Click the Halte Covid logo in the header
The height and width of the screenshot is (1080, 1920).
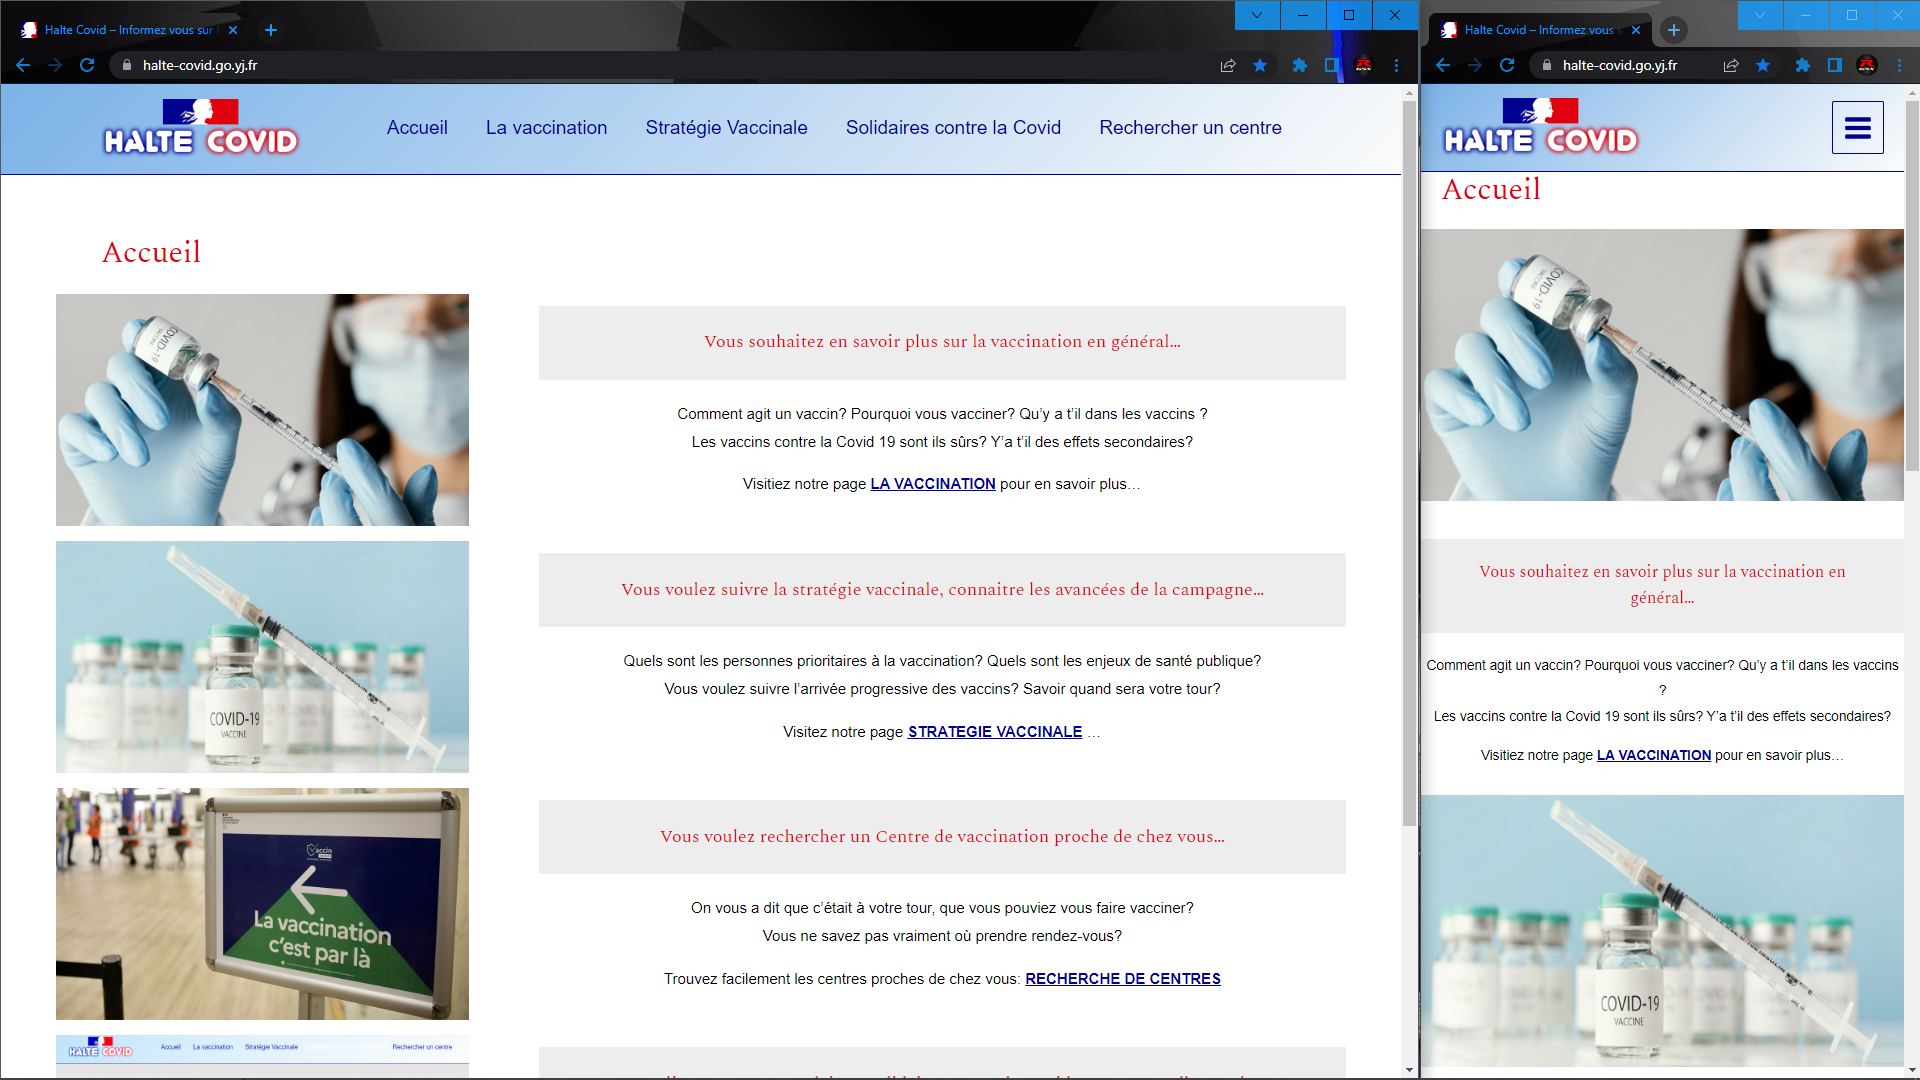pos(200,128)
